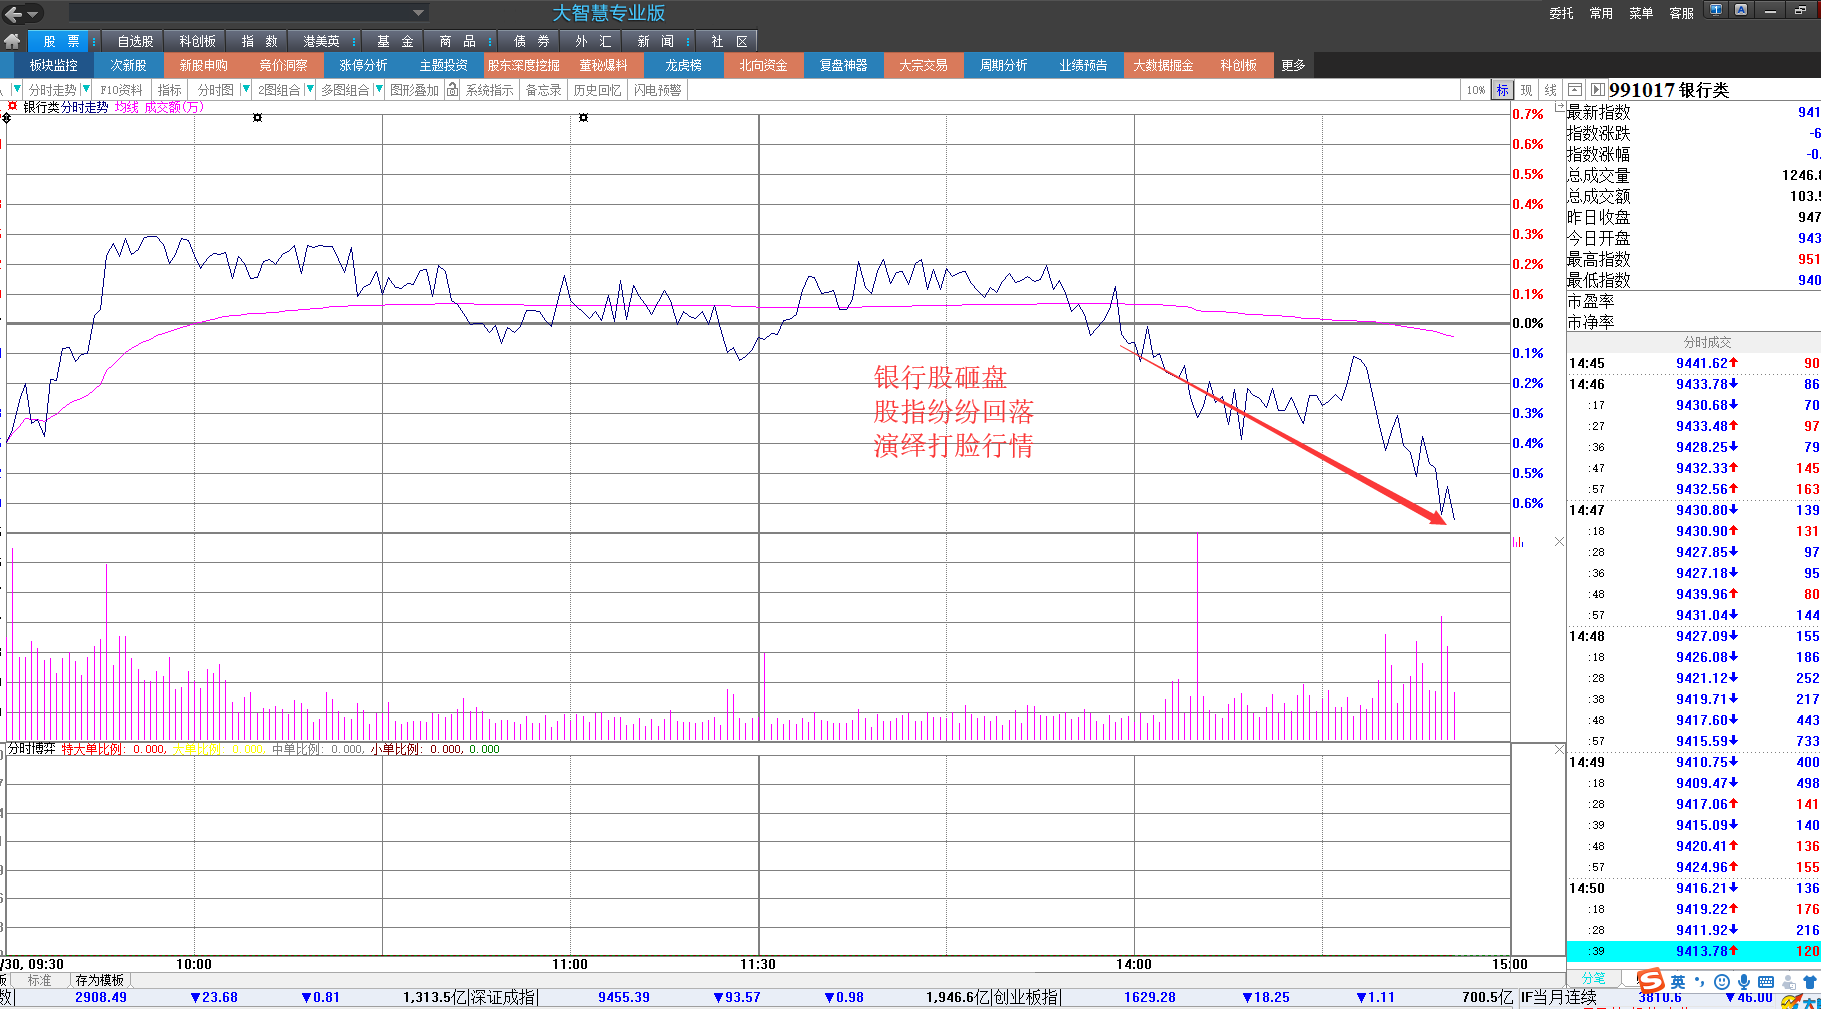
Task: Click the font size 'A' icon
Action: pyautogui.click(x=1741, y=10)
